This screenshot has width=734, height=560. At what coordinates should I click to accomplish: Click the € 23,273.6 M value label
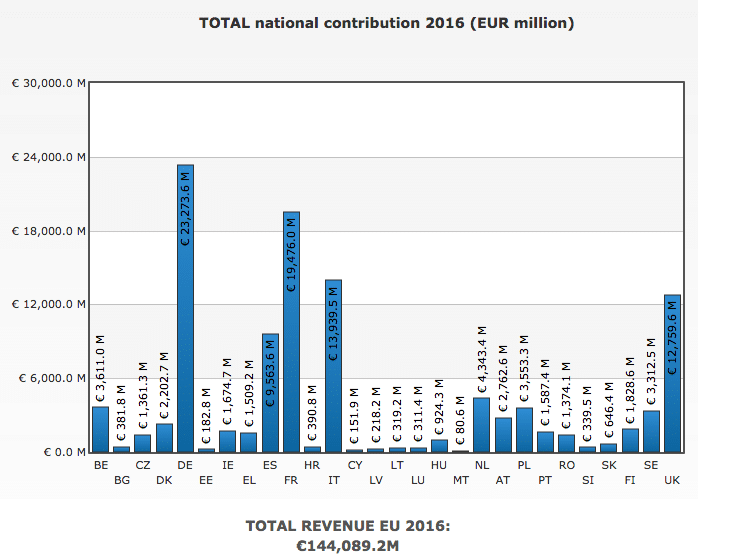(x=185, y=207)
